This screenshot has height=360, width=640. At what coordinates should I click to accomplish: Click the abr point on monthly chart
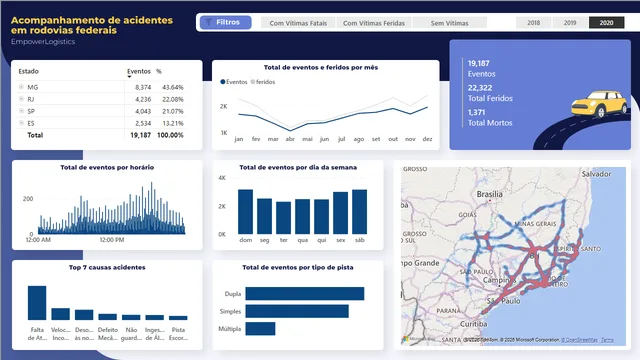(x=290, y=131)
